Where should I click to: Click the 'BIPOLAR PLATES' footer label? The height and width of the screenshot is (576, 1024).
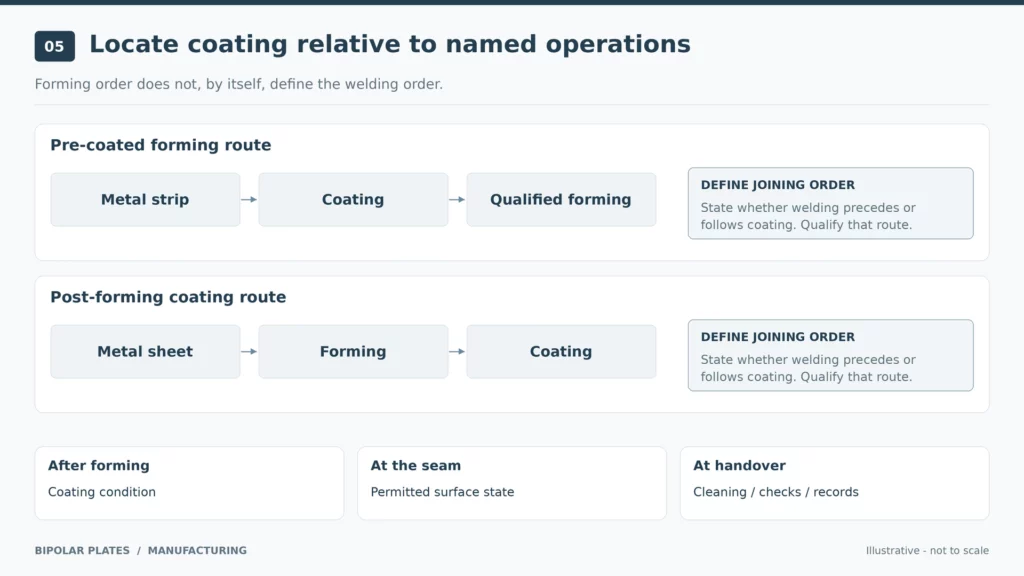82,551
